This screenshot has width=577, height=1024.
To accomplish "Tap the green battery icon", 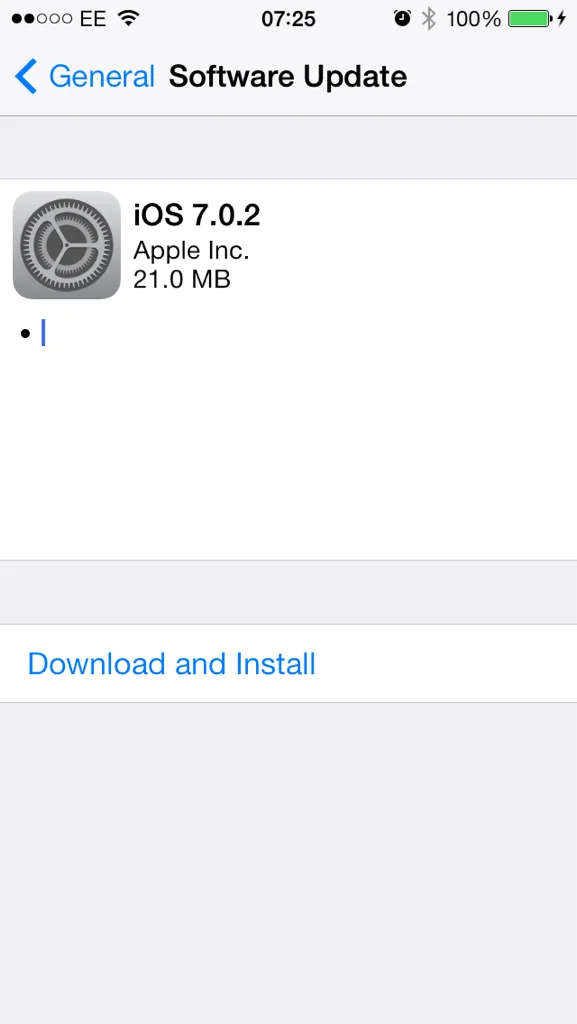I will pyautogui.click(x=529, y=18).
